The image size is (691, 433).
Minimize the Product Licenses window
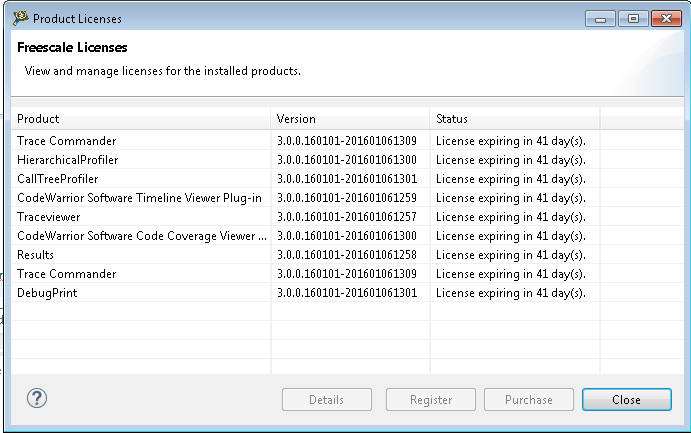click(x=599, y=18)
